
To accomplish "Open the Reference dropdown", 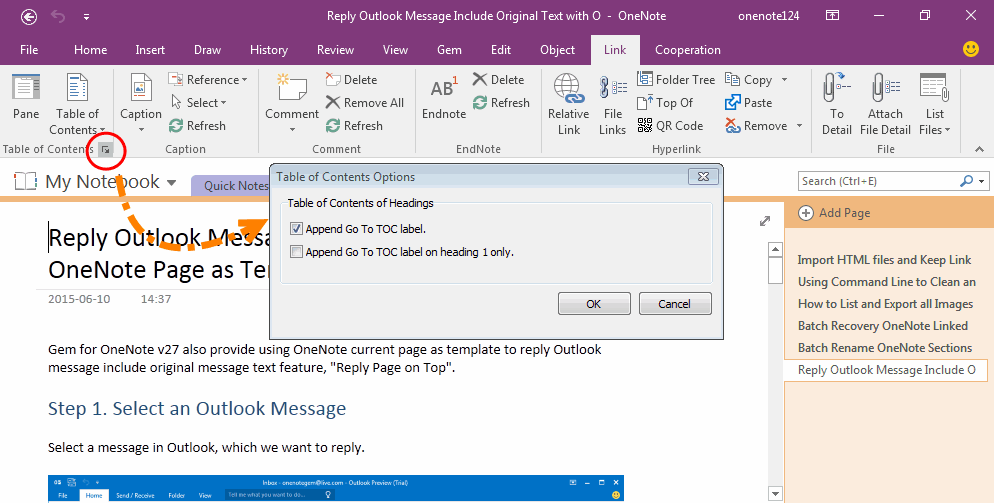I will click(208, 79).
